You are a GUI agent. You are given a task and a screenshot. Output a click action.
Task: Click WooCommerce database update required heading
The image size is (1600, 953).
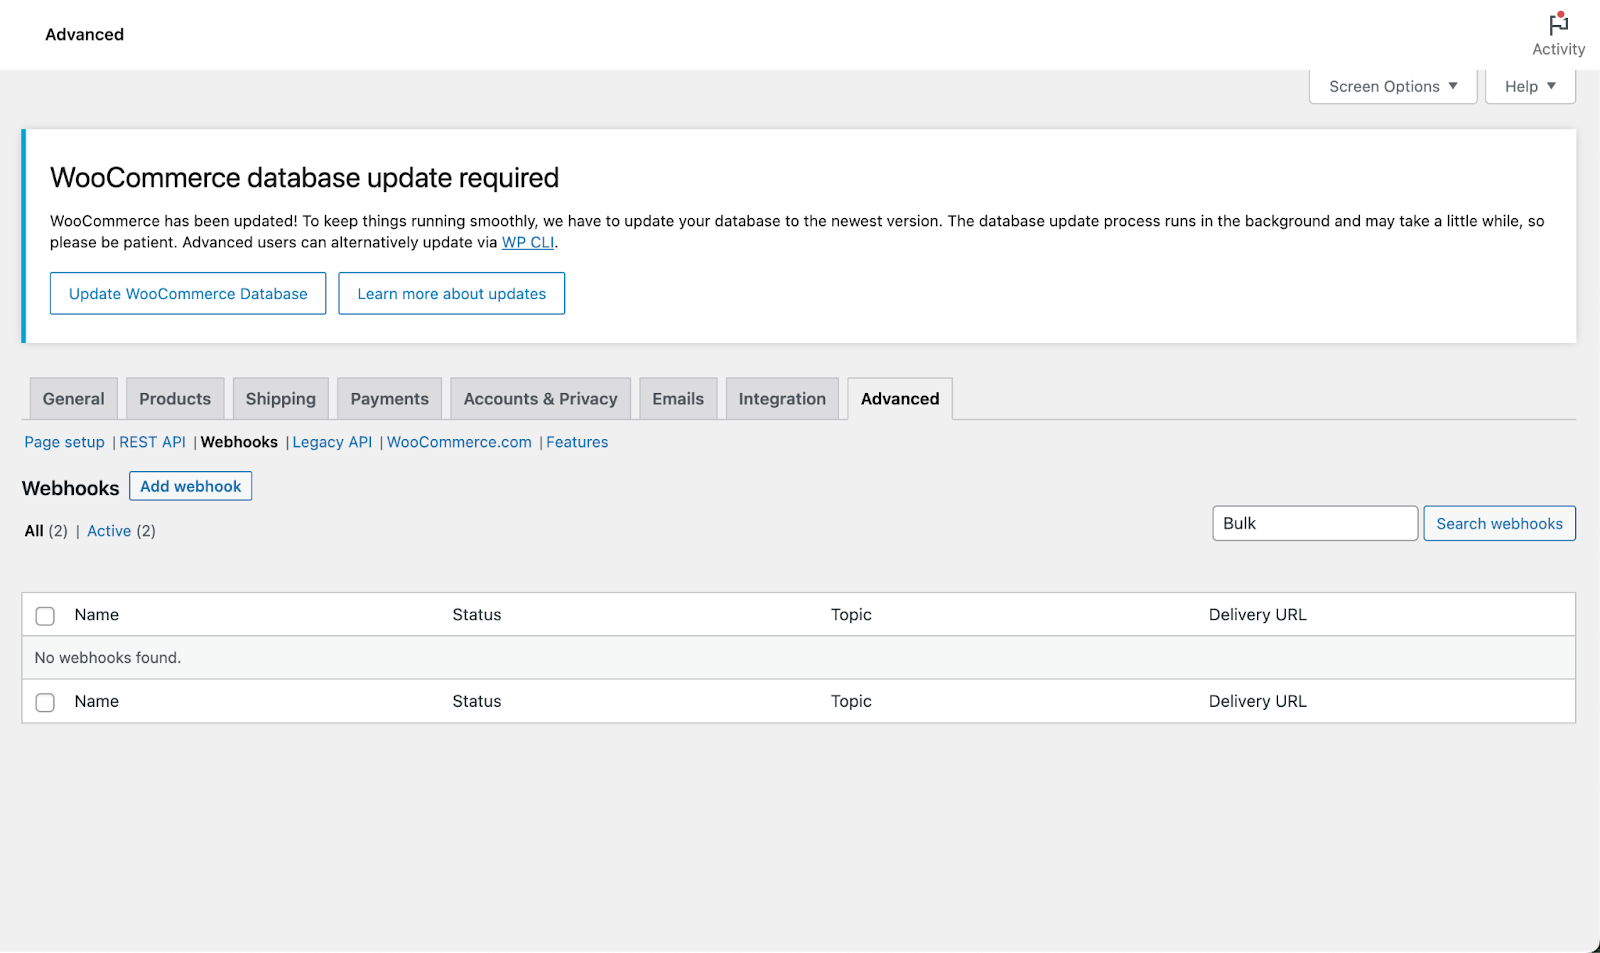click(x=305, y=178)
